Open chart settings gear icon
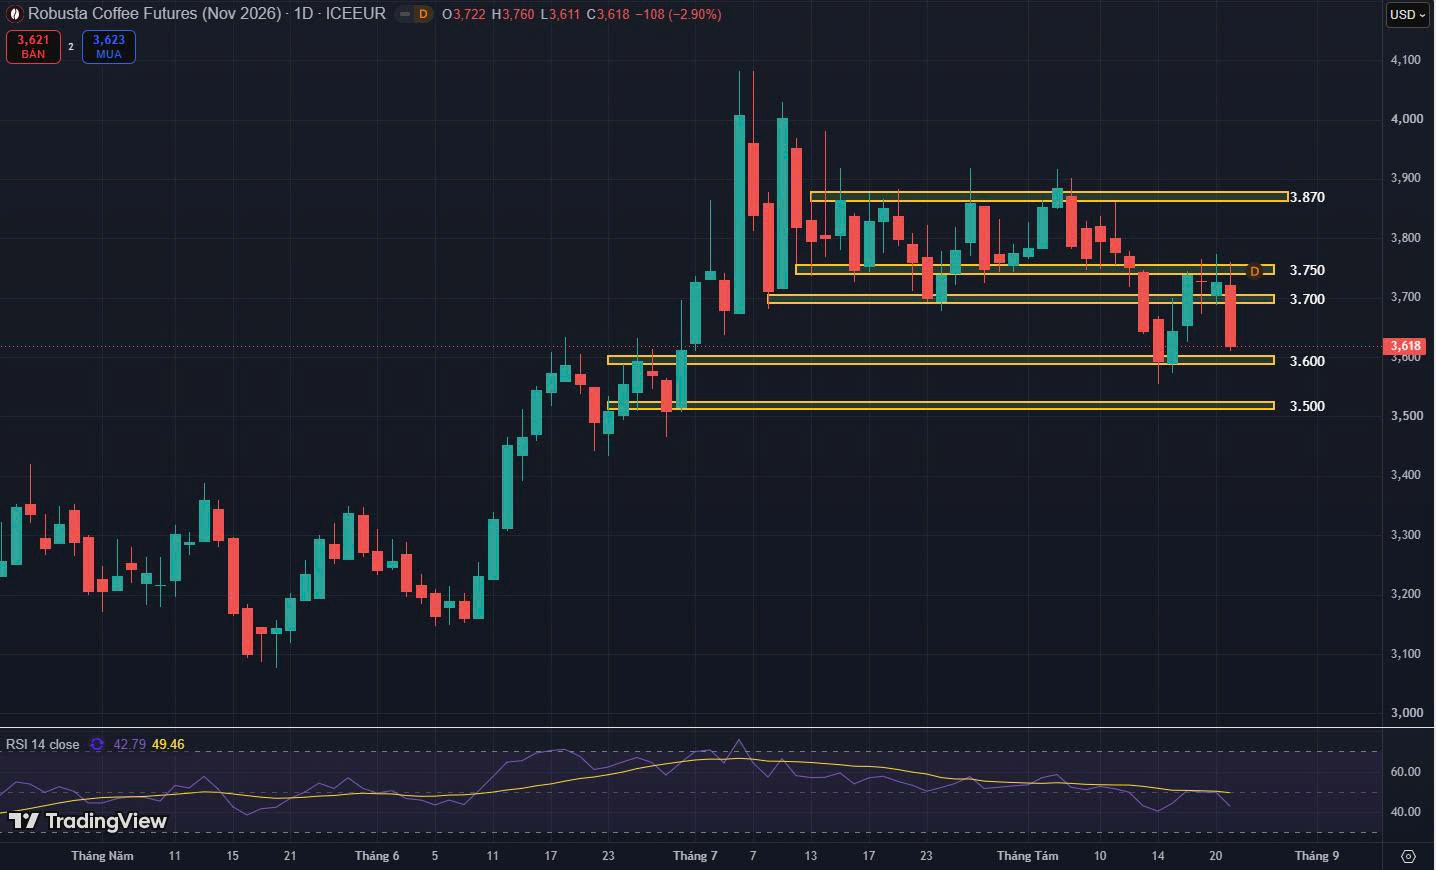Image resolution: width=1436 pixels, height=870 pixels. point(1408,856)
